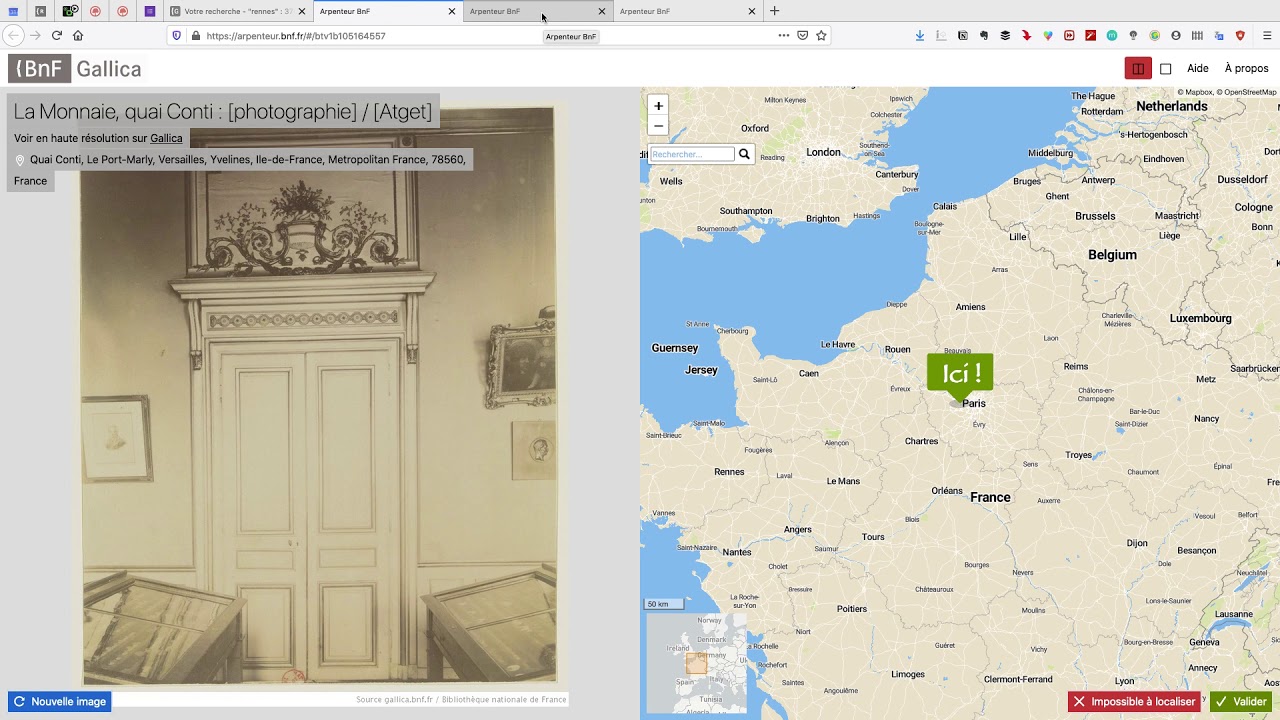Click the padlock site security icon
Screen dimensions: 1280x720
tap(195, 35)
